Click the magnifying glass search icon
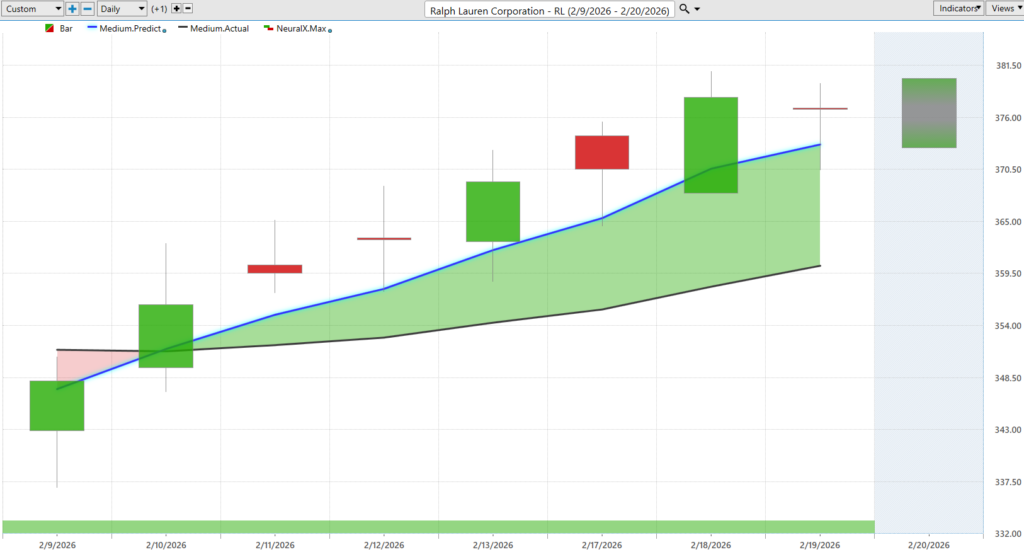Screen dimensions: 1024x552 pos(684,9)
